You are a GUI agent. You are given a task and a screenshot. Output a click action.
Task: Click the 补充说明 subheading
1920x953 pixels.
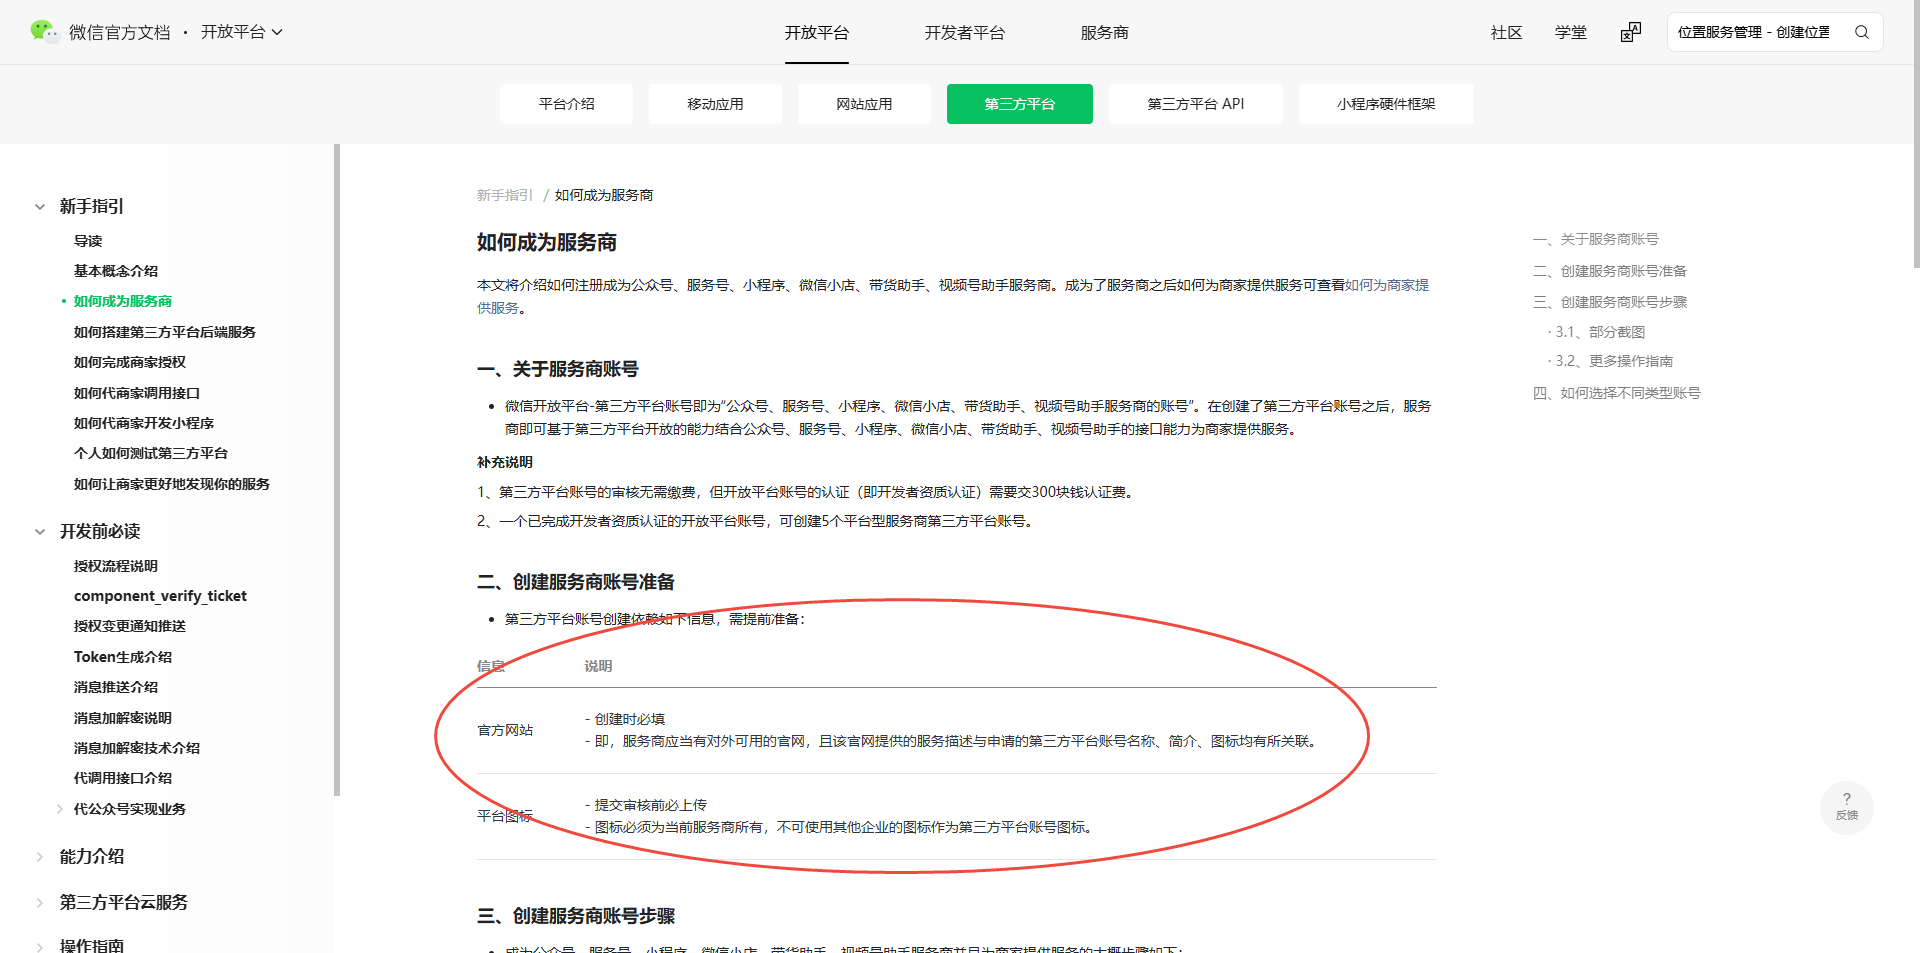click(505, 462)
